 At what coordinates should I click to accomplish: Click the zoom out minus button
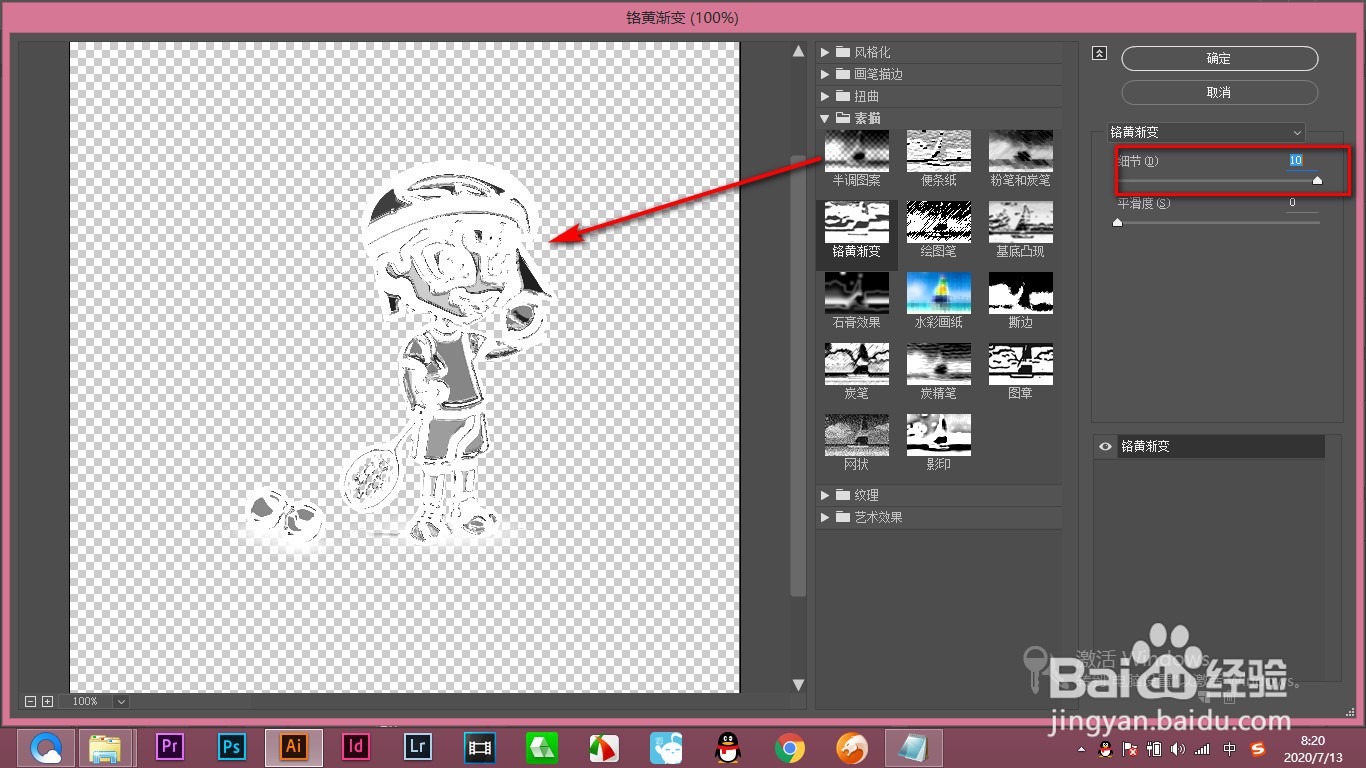[x=30, y=702]
